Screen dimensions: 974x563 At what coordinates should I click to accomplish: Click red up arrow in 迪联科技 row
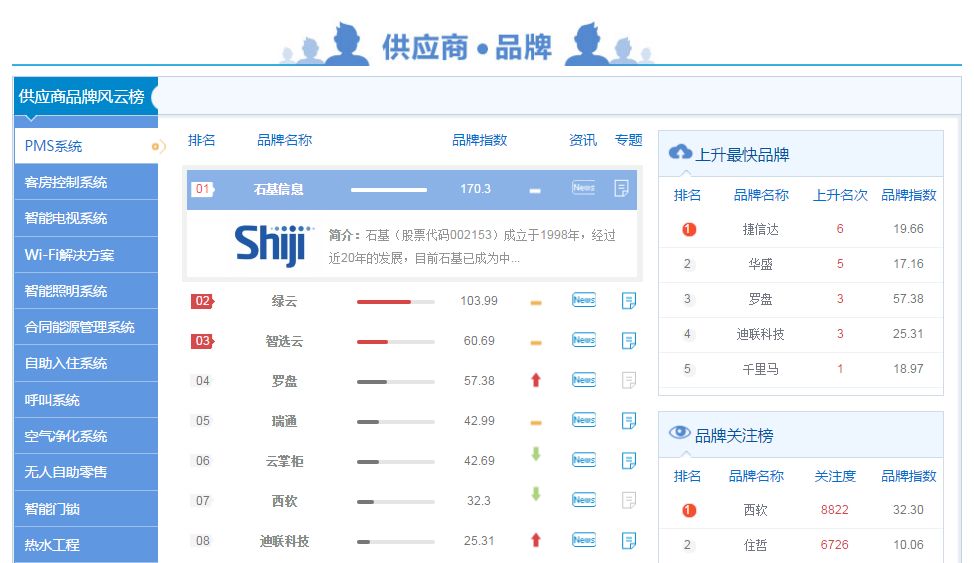(x=536, y=540)
